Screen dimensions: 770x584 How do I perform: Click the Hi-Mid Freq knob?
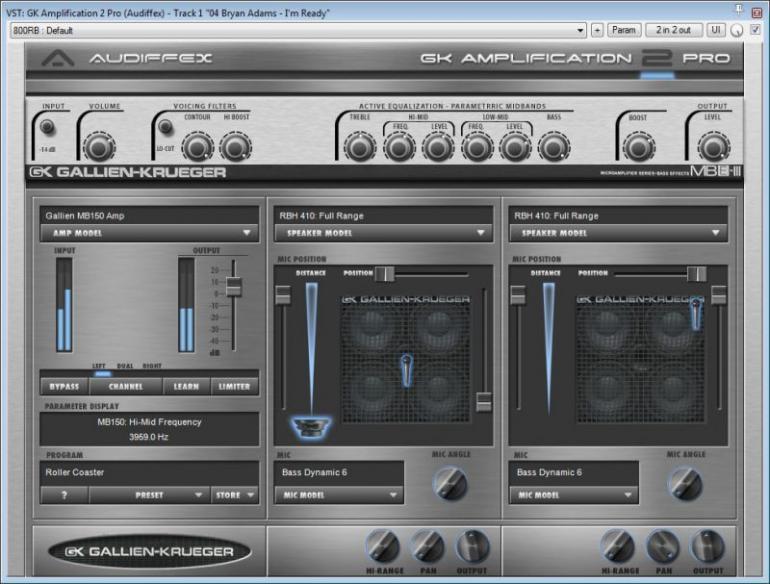399,147
